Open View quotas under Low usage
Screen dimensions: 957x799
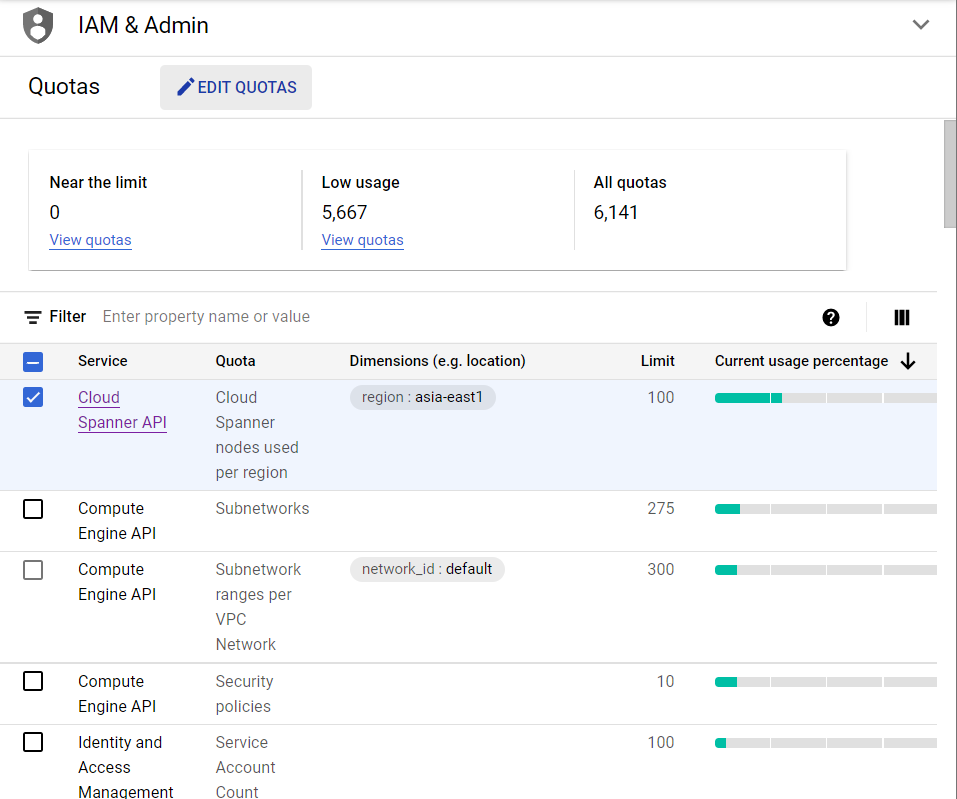362,240
